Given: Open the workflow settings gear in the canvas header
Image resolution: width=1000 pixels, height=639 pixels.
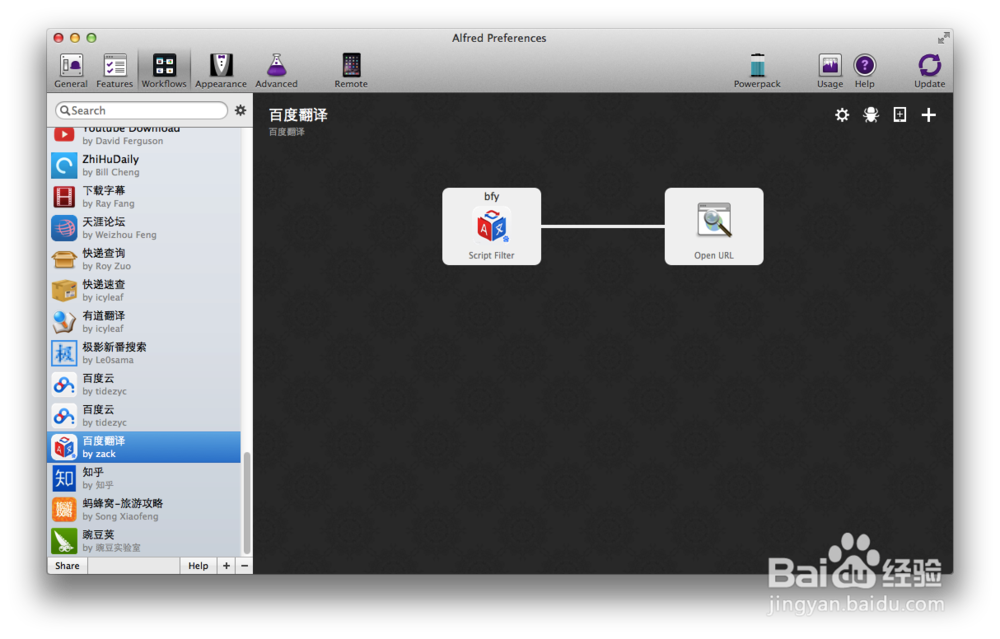Looking at the screenshot, I should click(842, 115).
